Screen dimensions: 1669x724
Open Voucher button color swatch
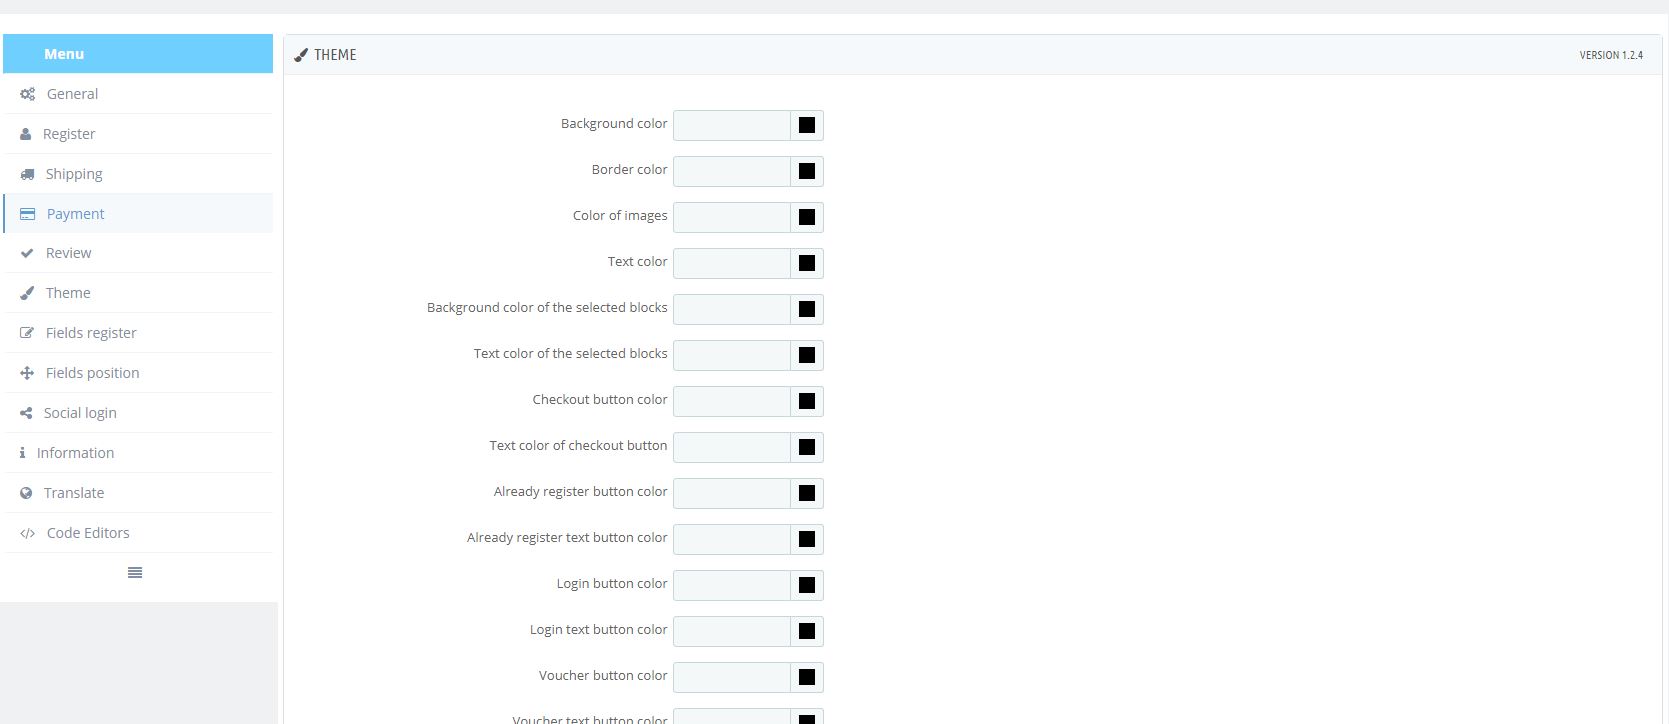coord(807,677)
